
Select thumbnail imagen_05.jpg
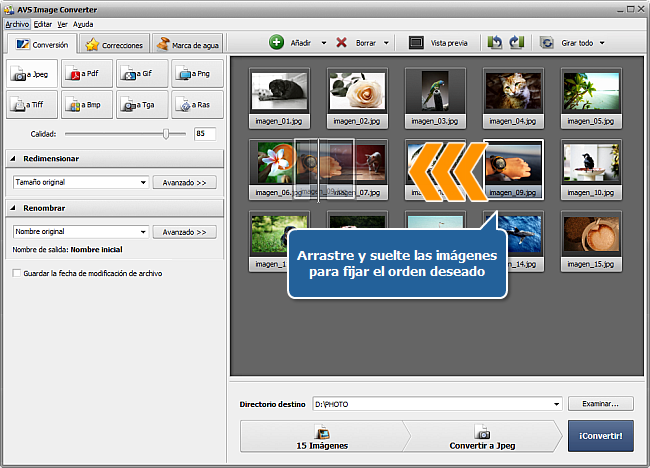click(591, 98)
